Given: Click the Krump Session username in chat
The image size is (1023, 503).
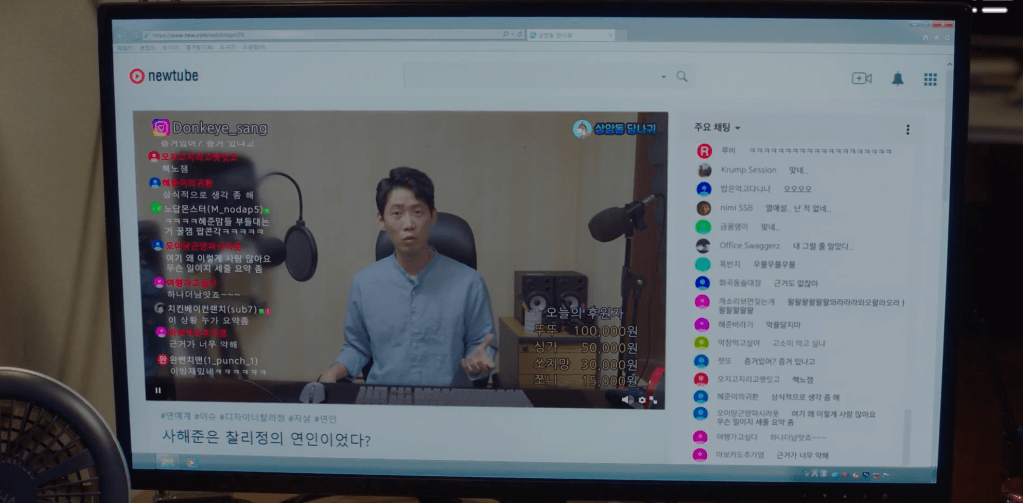Looking at the screenshot, I should pos(748,170).
